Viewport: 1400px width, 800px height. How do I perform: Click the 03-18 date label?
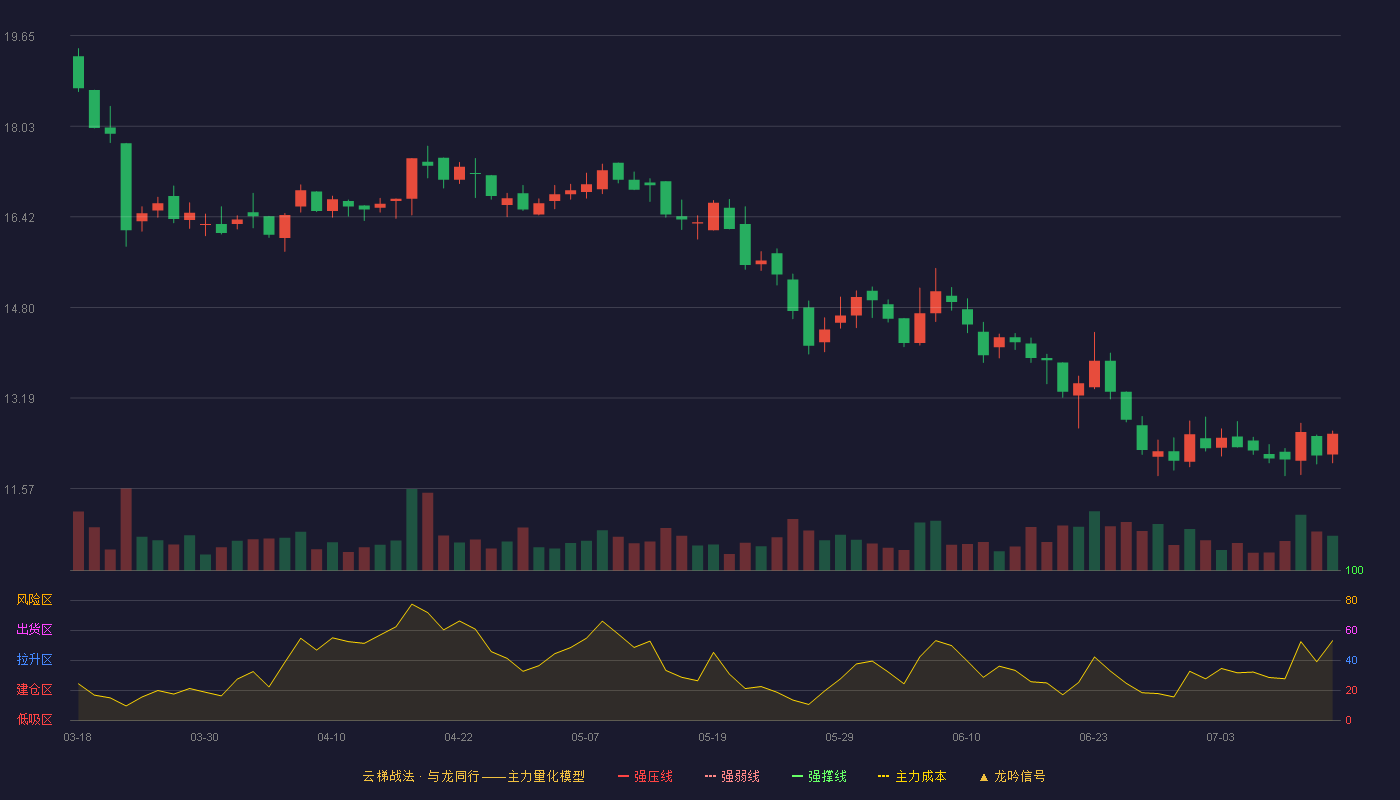click(x=78, y=737)
